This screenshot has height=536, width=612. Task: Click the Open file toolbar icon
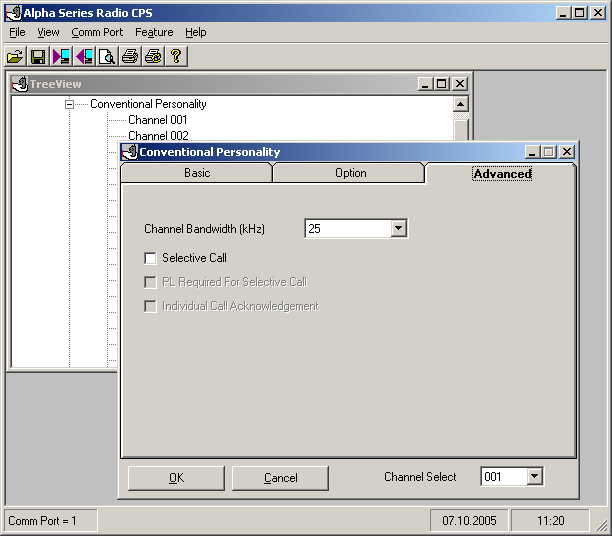point(15,57)
